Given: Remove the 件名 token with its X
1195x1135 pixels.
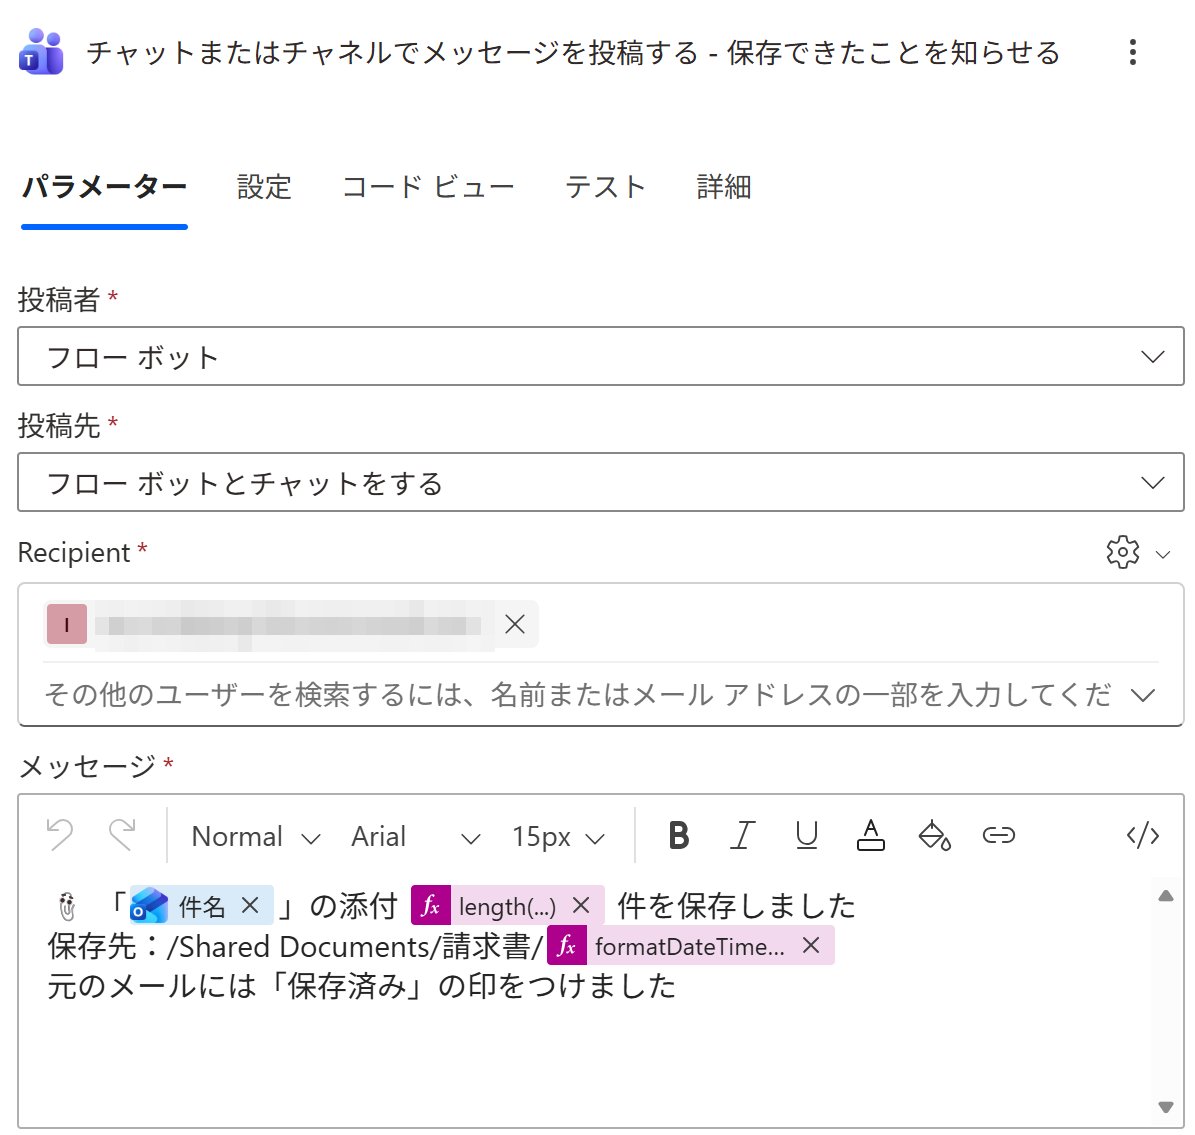Looking at the screenshot, I should [250, 906].
